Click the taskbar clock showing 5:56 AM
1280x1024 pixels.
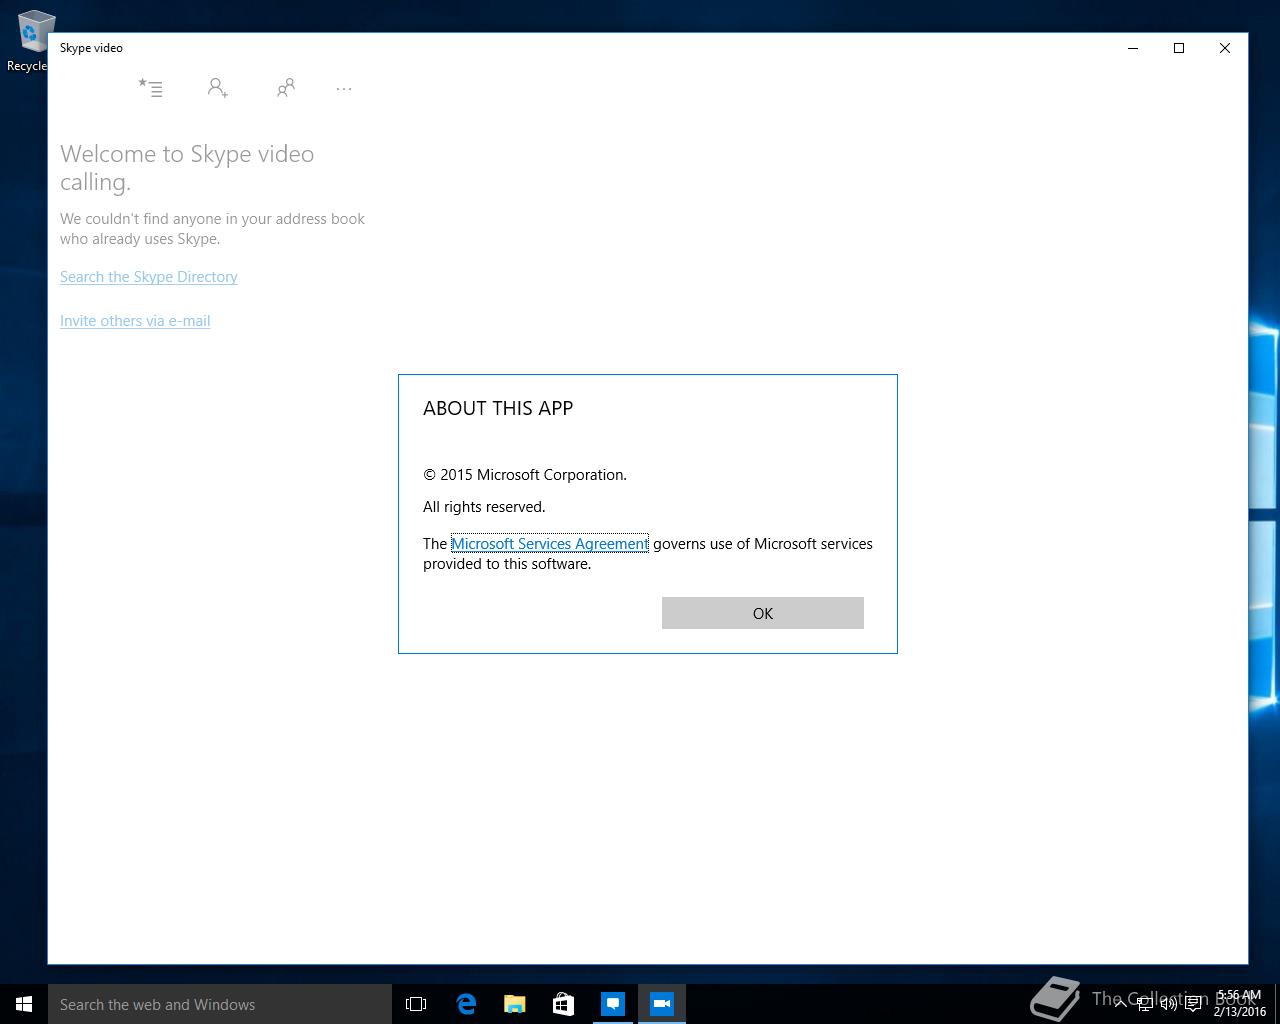tap(1240, 1004)
